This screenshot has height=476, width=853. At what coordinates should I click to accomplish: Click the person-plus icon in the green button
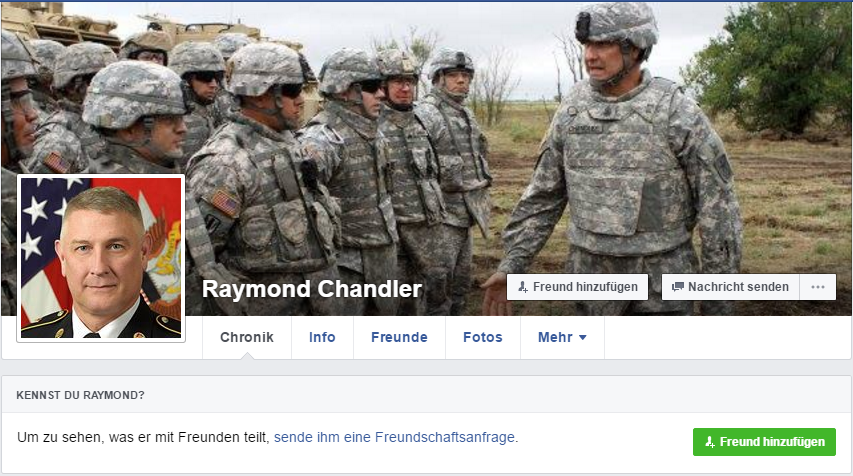pos(709,442)
